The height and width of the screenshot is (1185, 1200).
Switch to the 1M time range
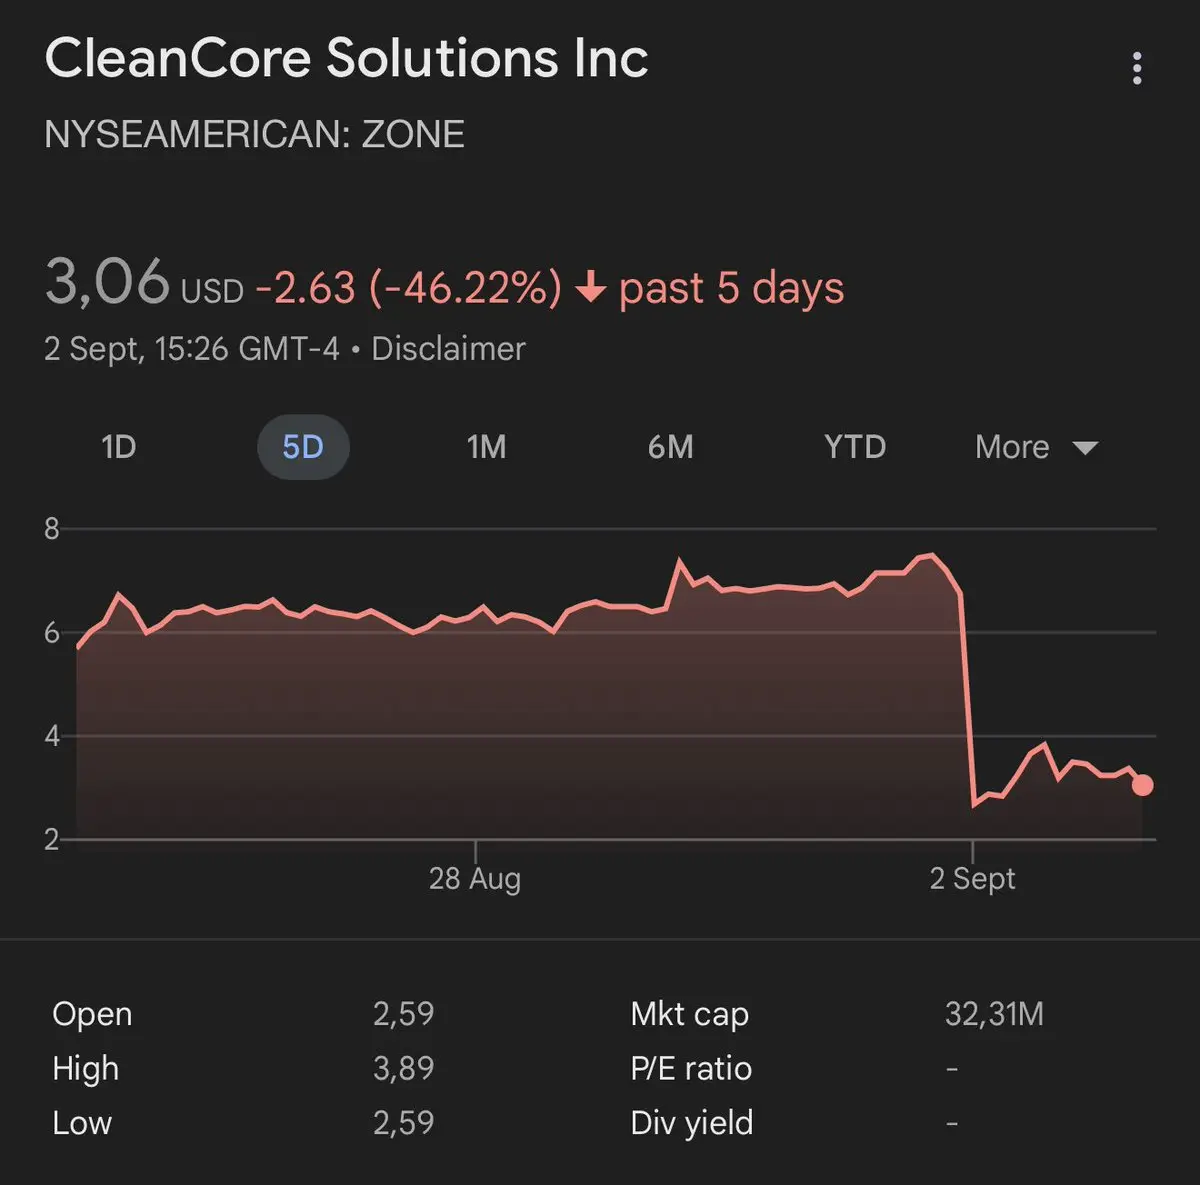point(487,447)
